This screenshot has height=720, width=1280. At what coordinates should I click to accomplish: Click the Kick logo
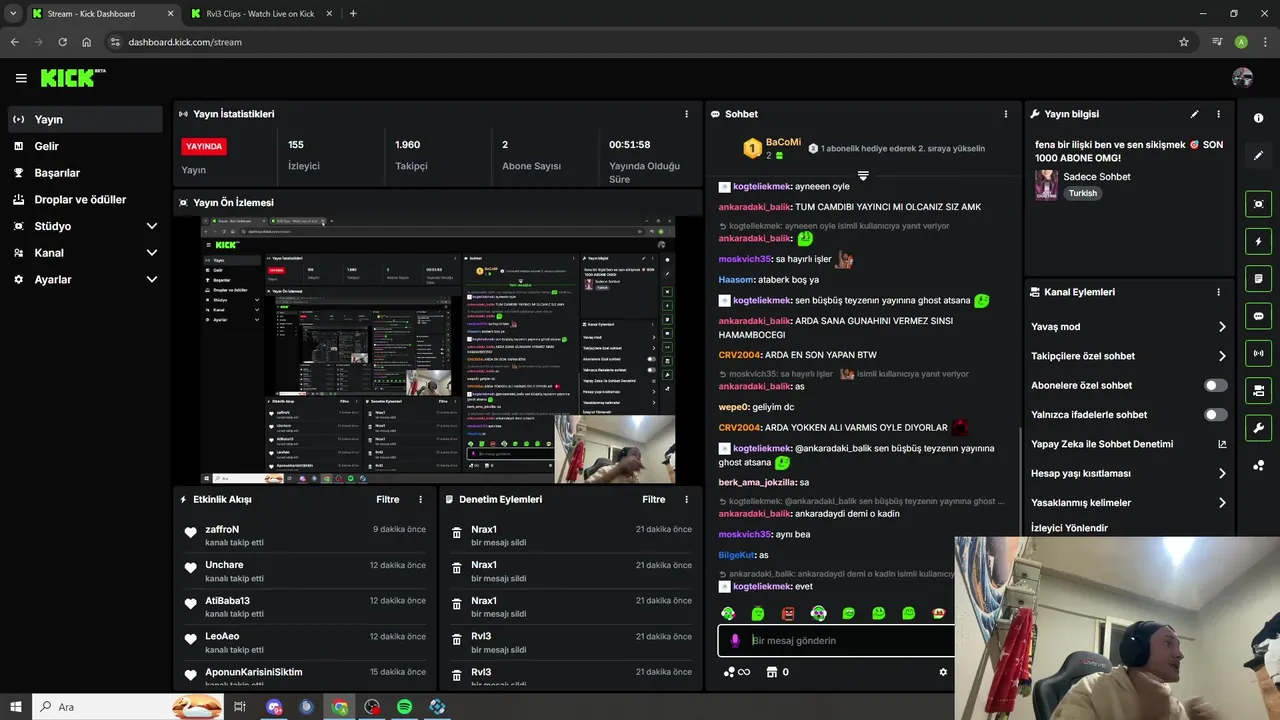click(x=72, y=78)
